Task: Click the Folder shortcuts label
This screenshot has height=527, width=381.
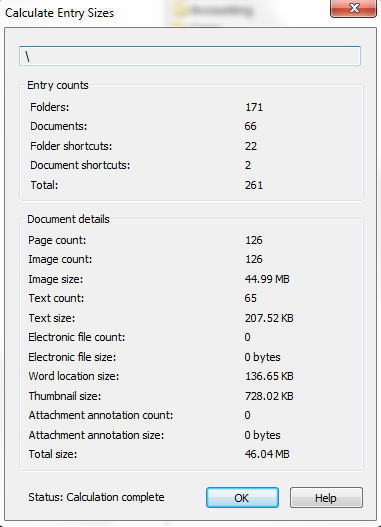Action: [71, 146]
